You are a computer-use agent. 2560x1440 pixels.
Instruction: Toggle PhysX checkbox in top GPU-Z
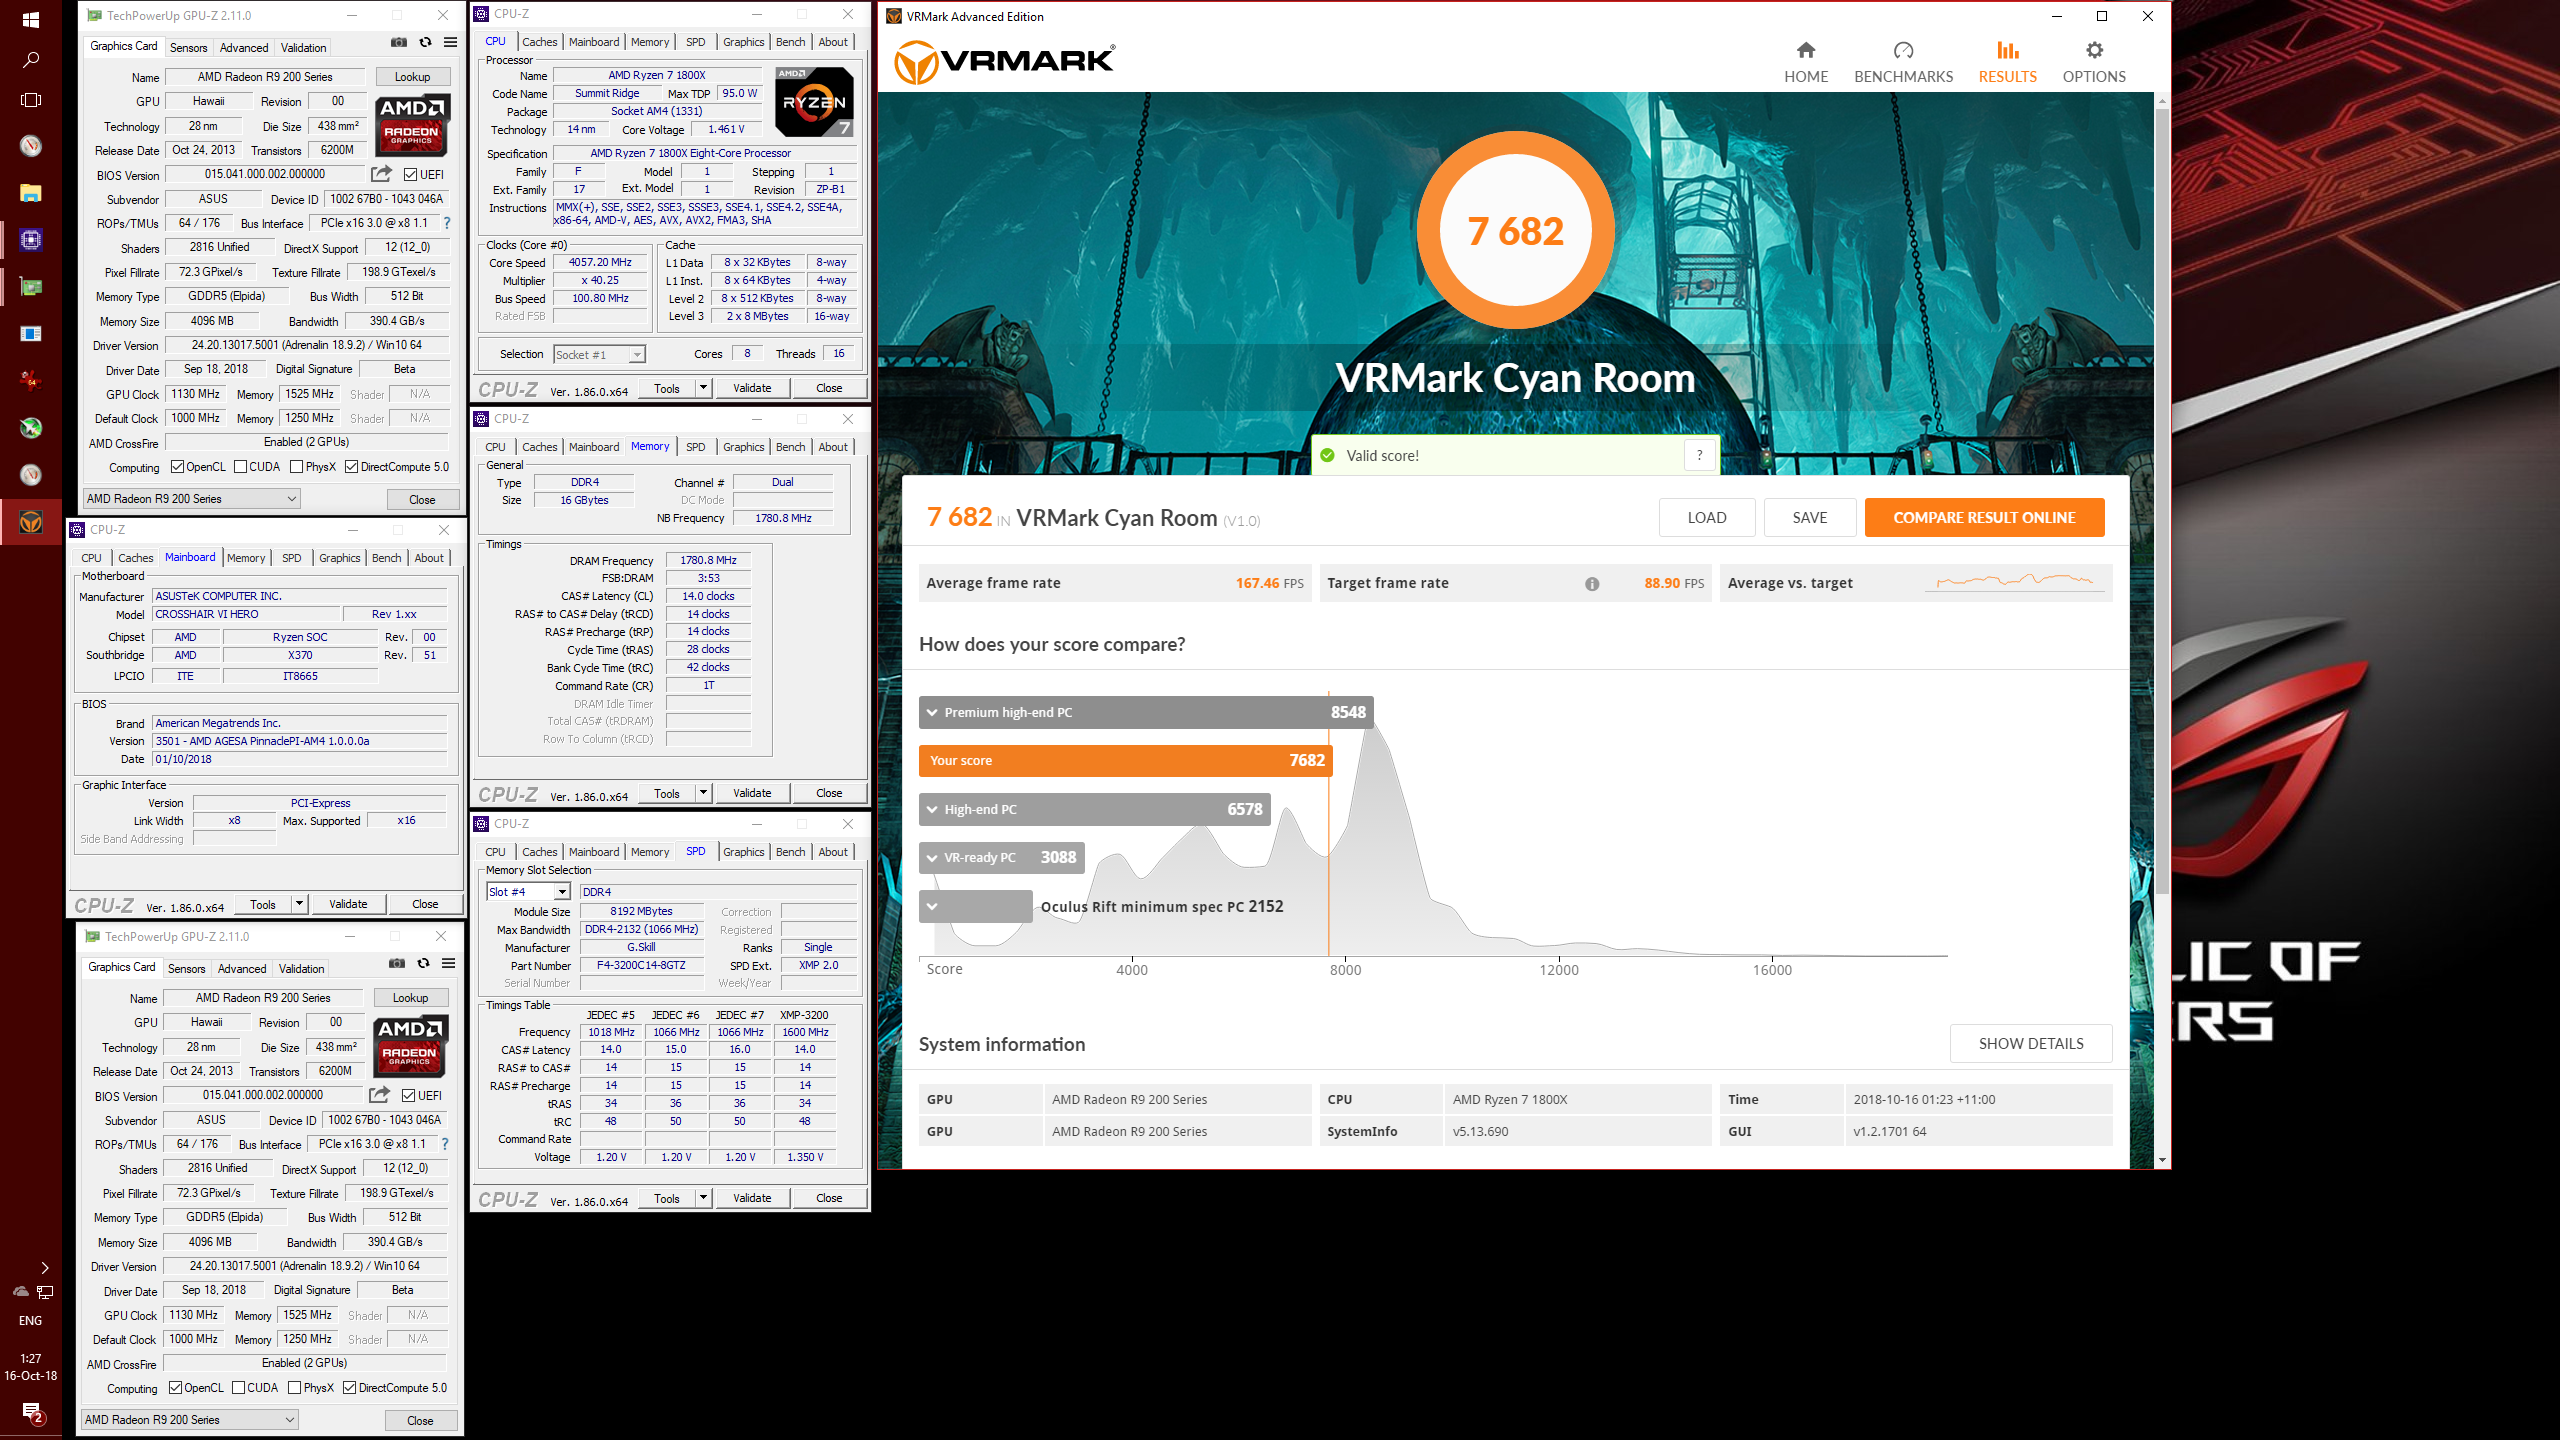296,467
